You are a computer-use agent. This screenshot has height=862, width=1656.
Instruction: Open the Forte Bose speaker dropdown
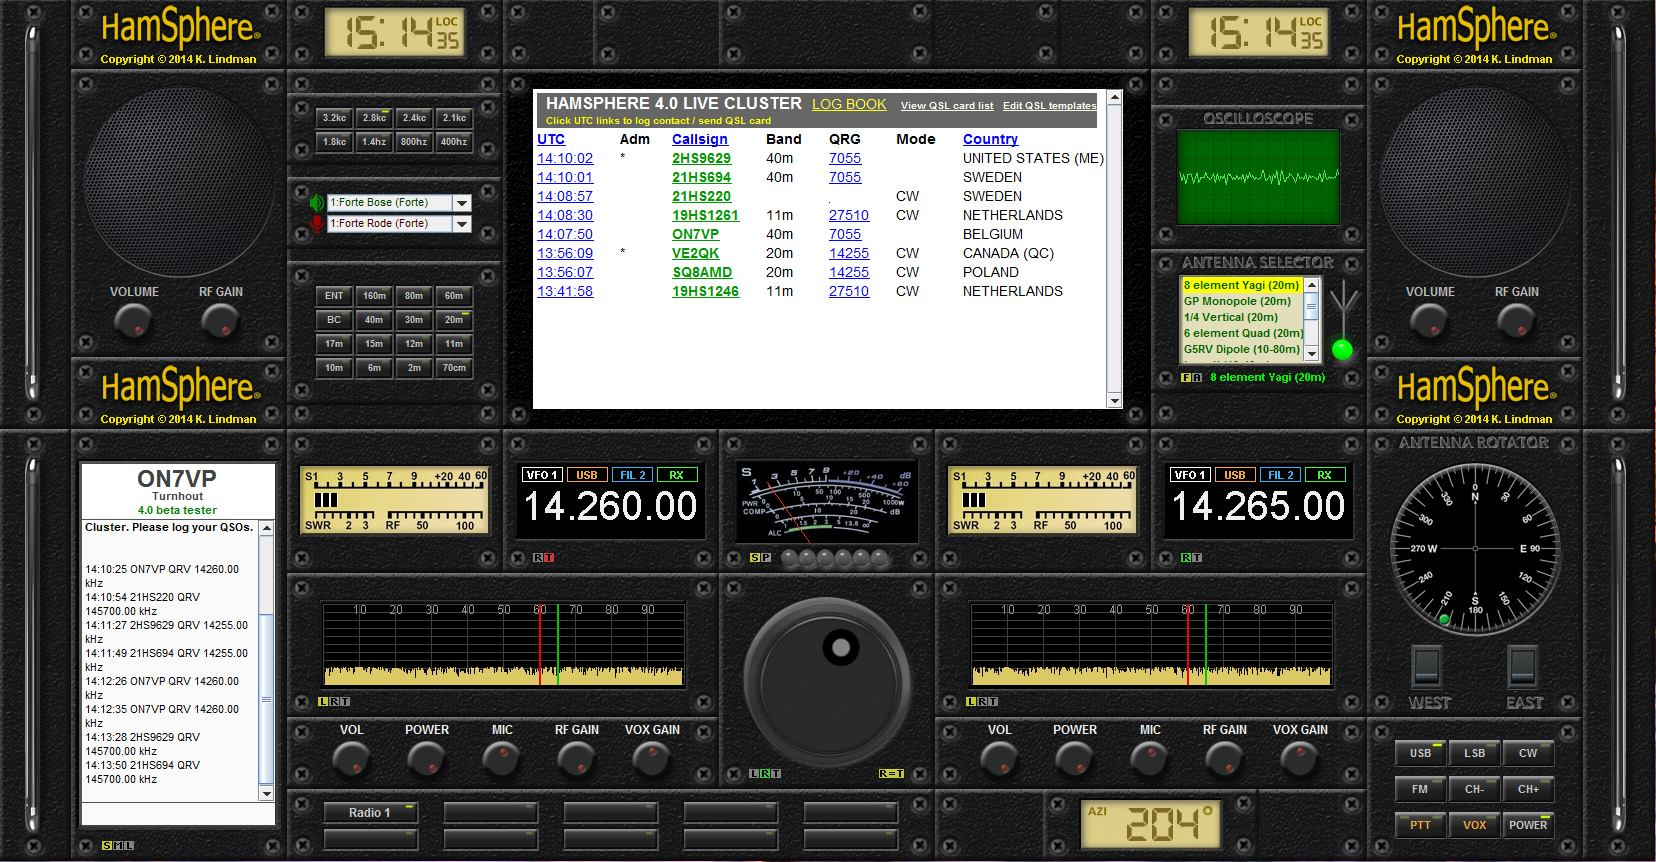click(462, 203)
